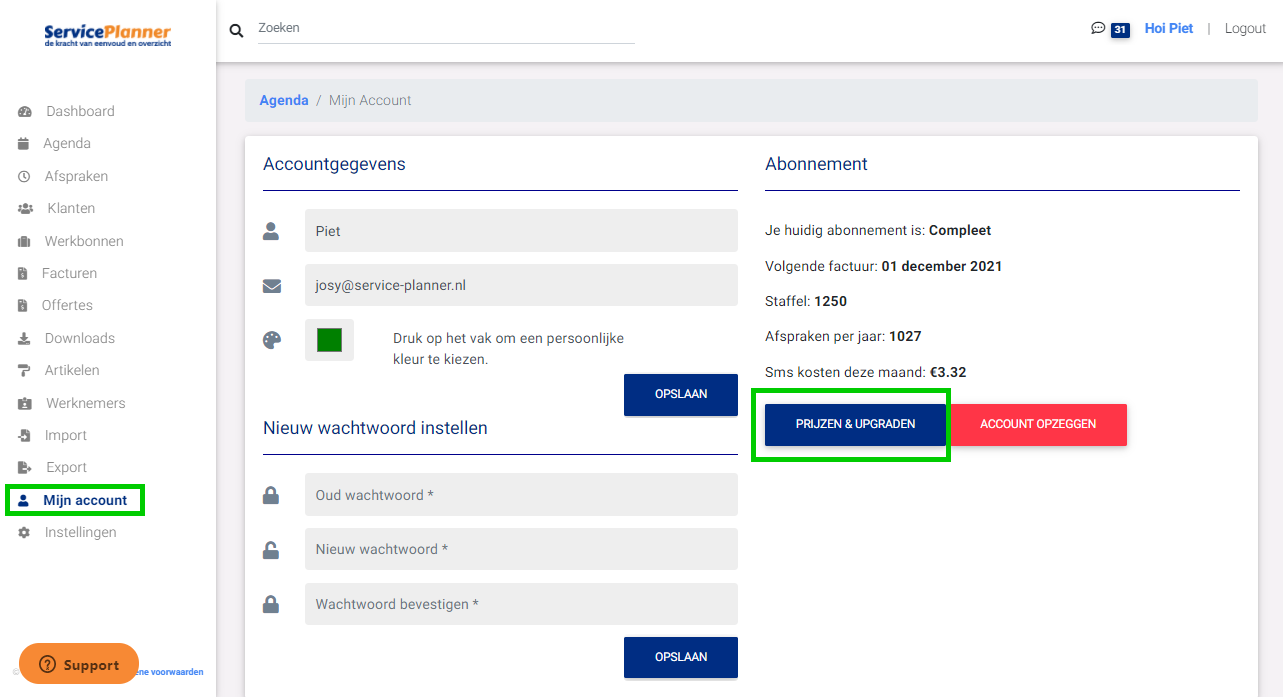Viewport: 1283px width, 697px height.
Task: Click the padlock icon beside Oud wachtwoord
Action: click(271, 495)
